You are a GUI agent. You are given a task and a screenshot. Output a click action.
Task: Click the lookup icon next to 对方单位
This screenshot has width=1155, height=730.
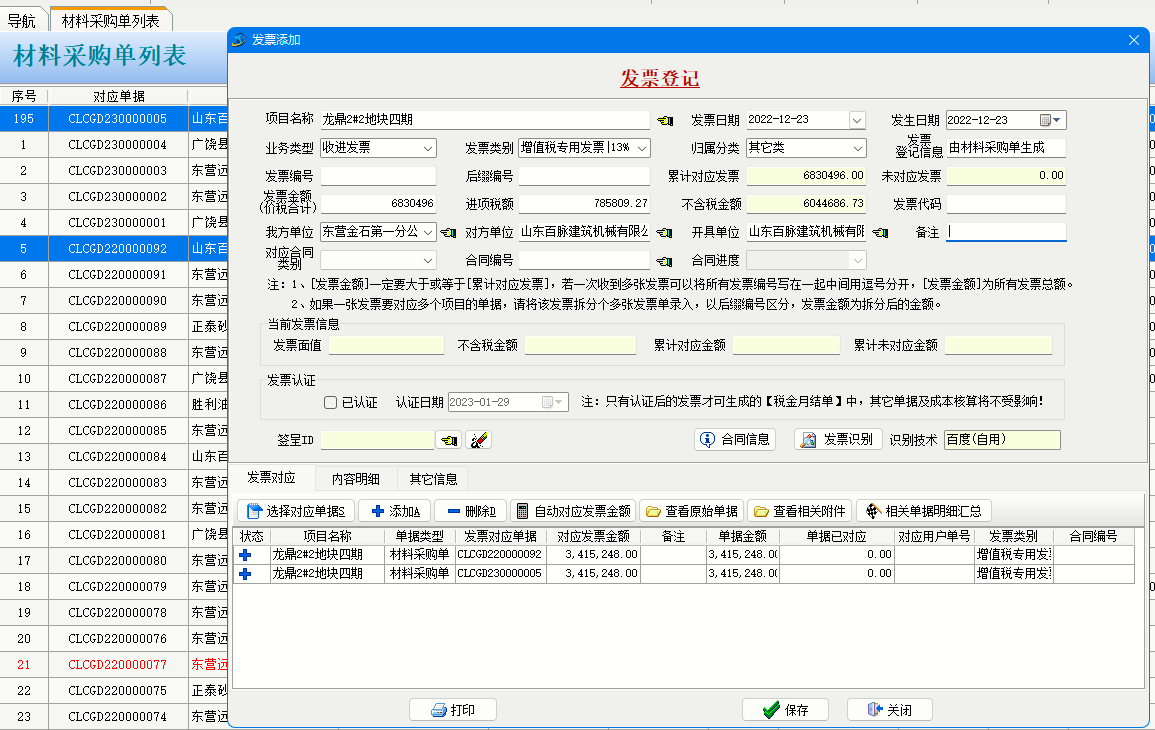pos(665,233)
